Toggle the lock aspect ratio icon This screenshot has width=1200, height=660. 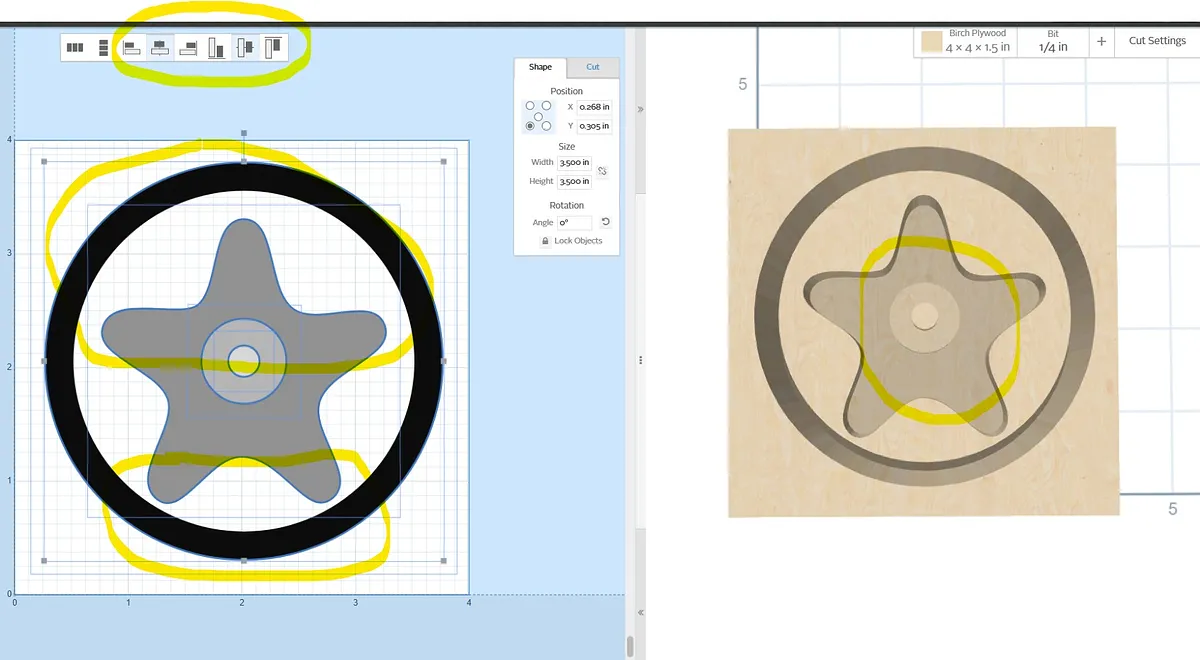[602, 172]
